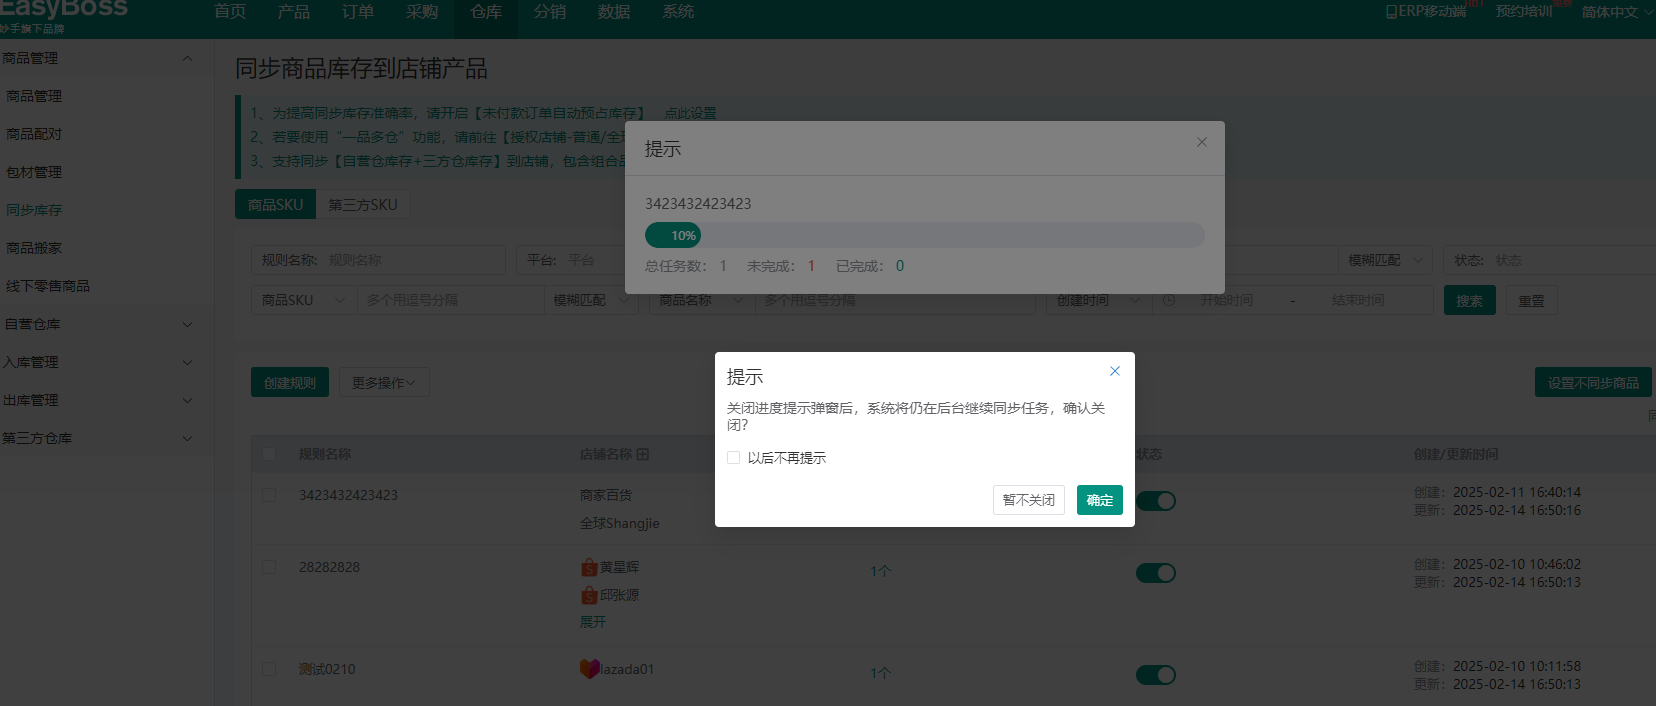Image resolution: width=1656 pixels, height=706 pixels.
Task: Open the 商品SKU search type dropdown
Action: [304, 300]
